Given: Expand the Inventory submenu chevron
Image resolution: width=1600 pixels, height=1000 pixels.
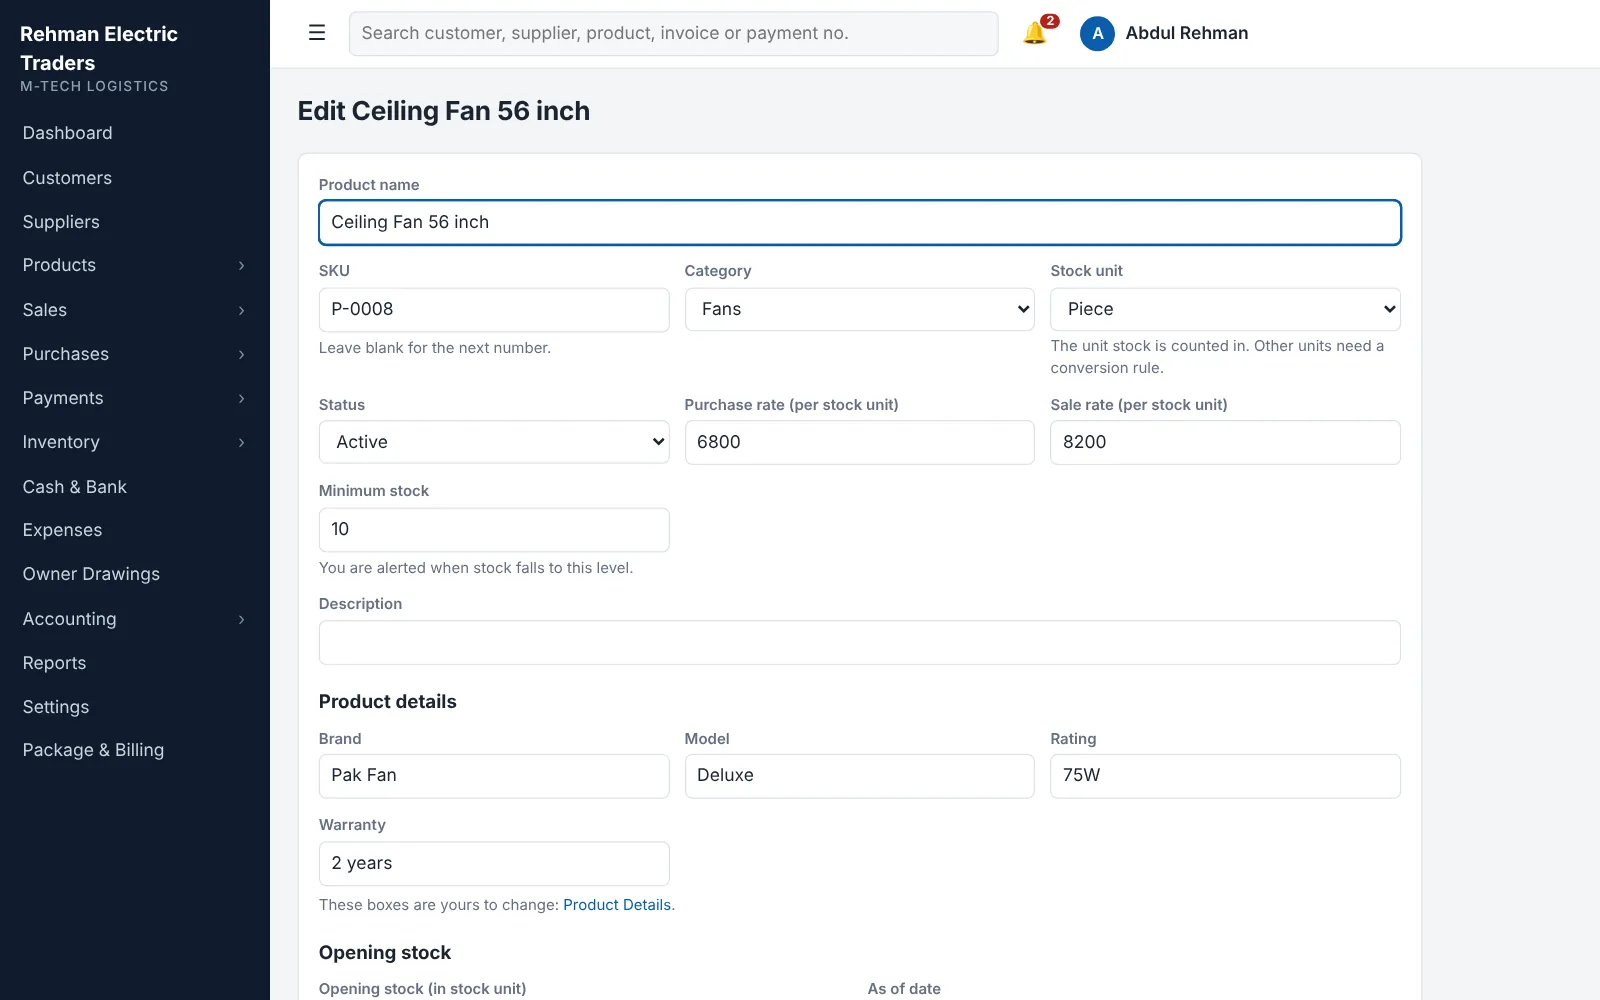Looking at the screenshot, I should pos(241,442).
